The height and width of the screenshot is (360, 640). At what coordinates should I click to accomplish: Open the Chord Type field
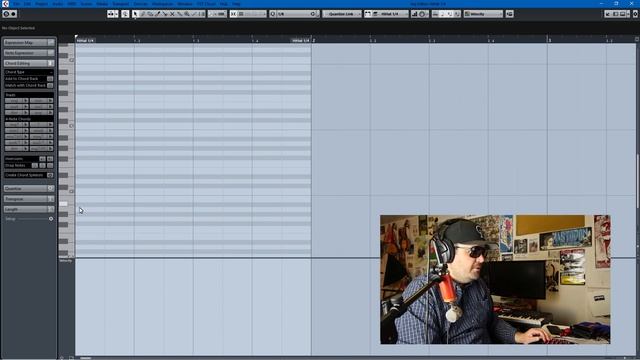pos(29,72)
